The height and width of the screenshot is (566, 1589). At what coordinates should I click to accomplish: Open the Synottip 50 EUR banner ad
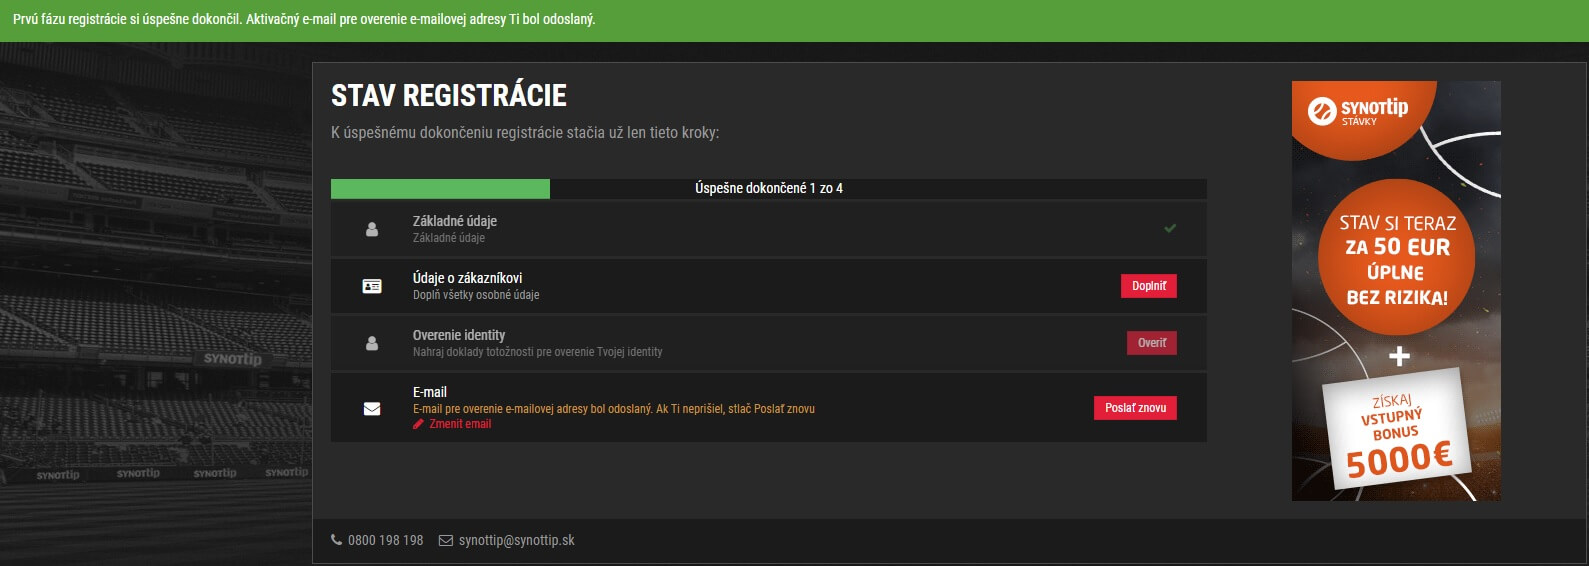coord(1396,291)
